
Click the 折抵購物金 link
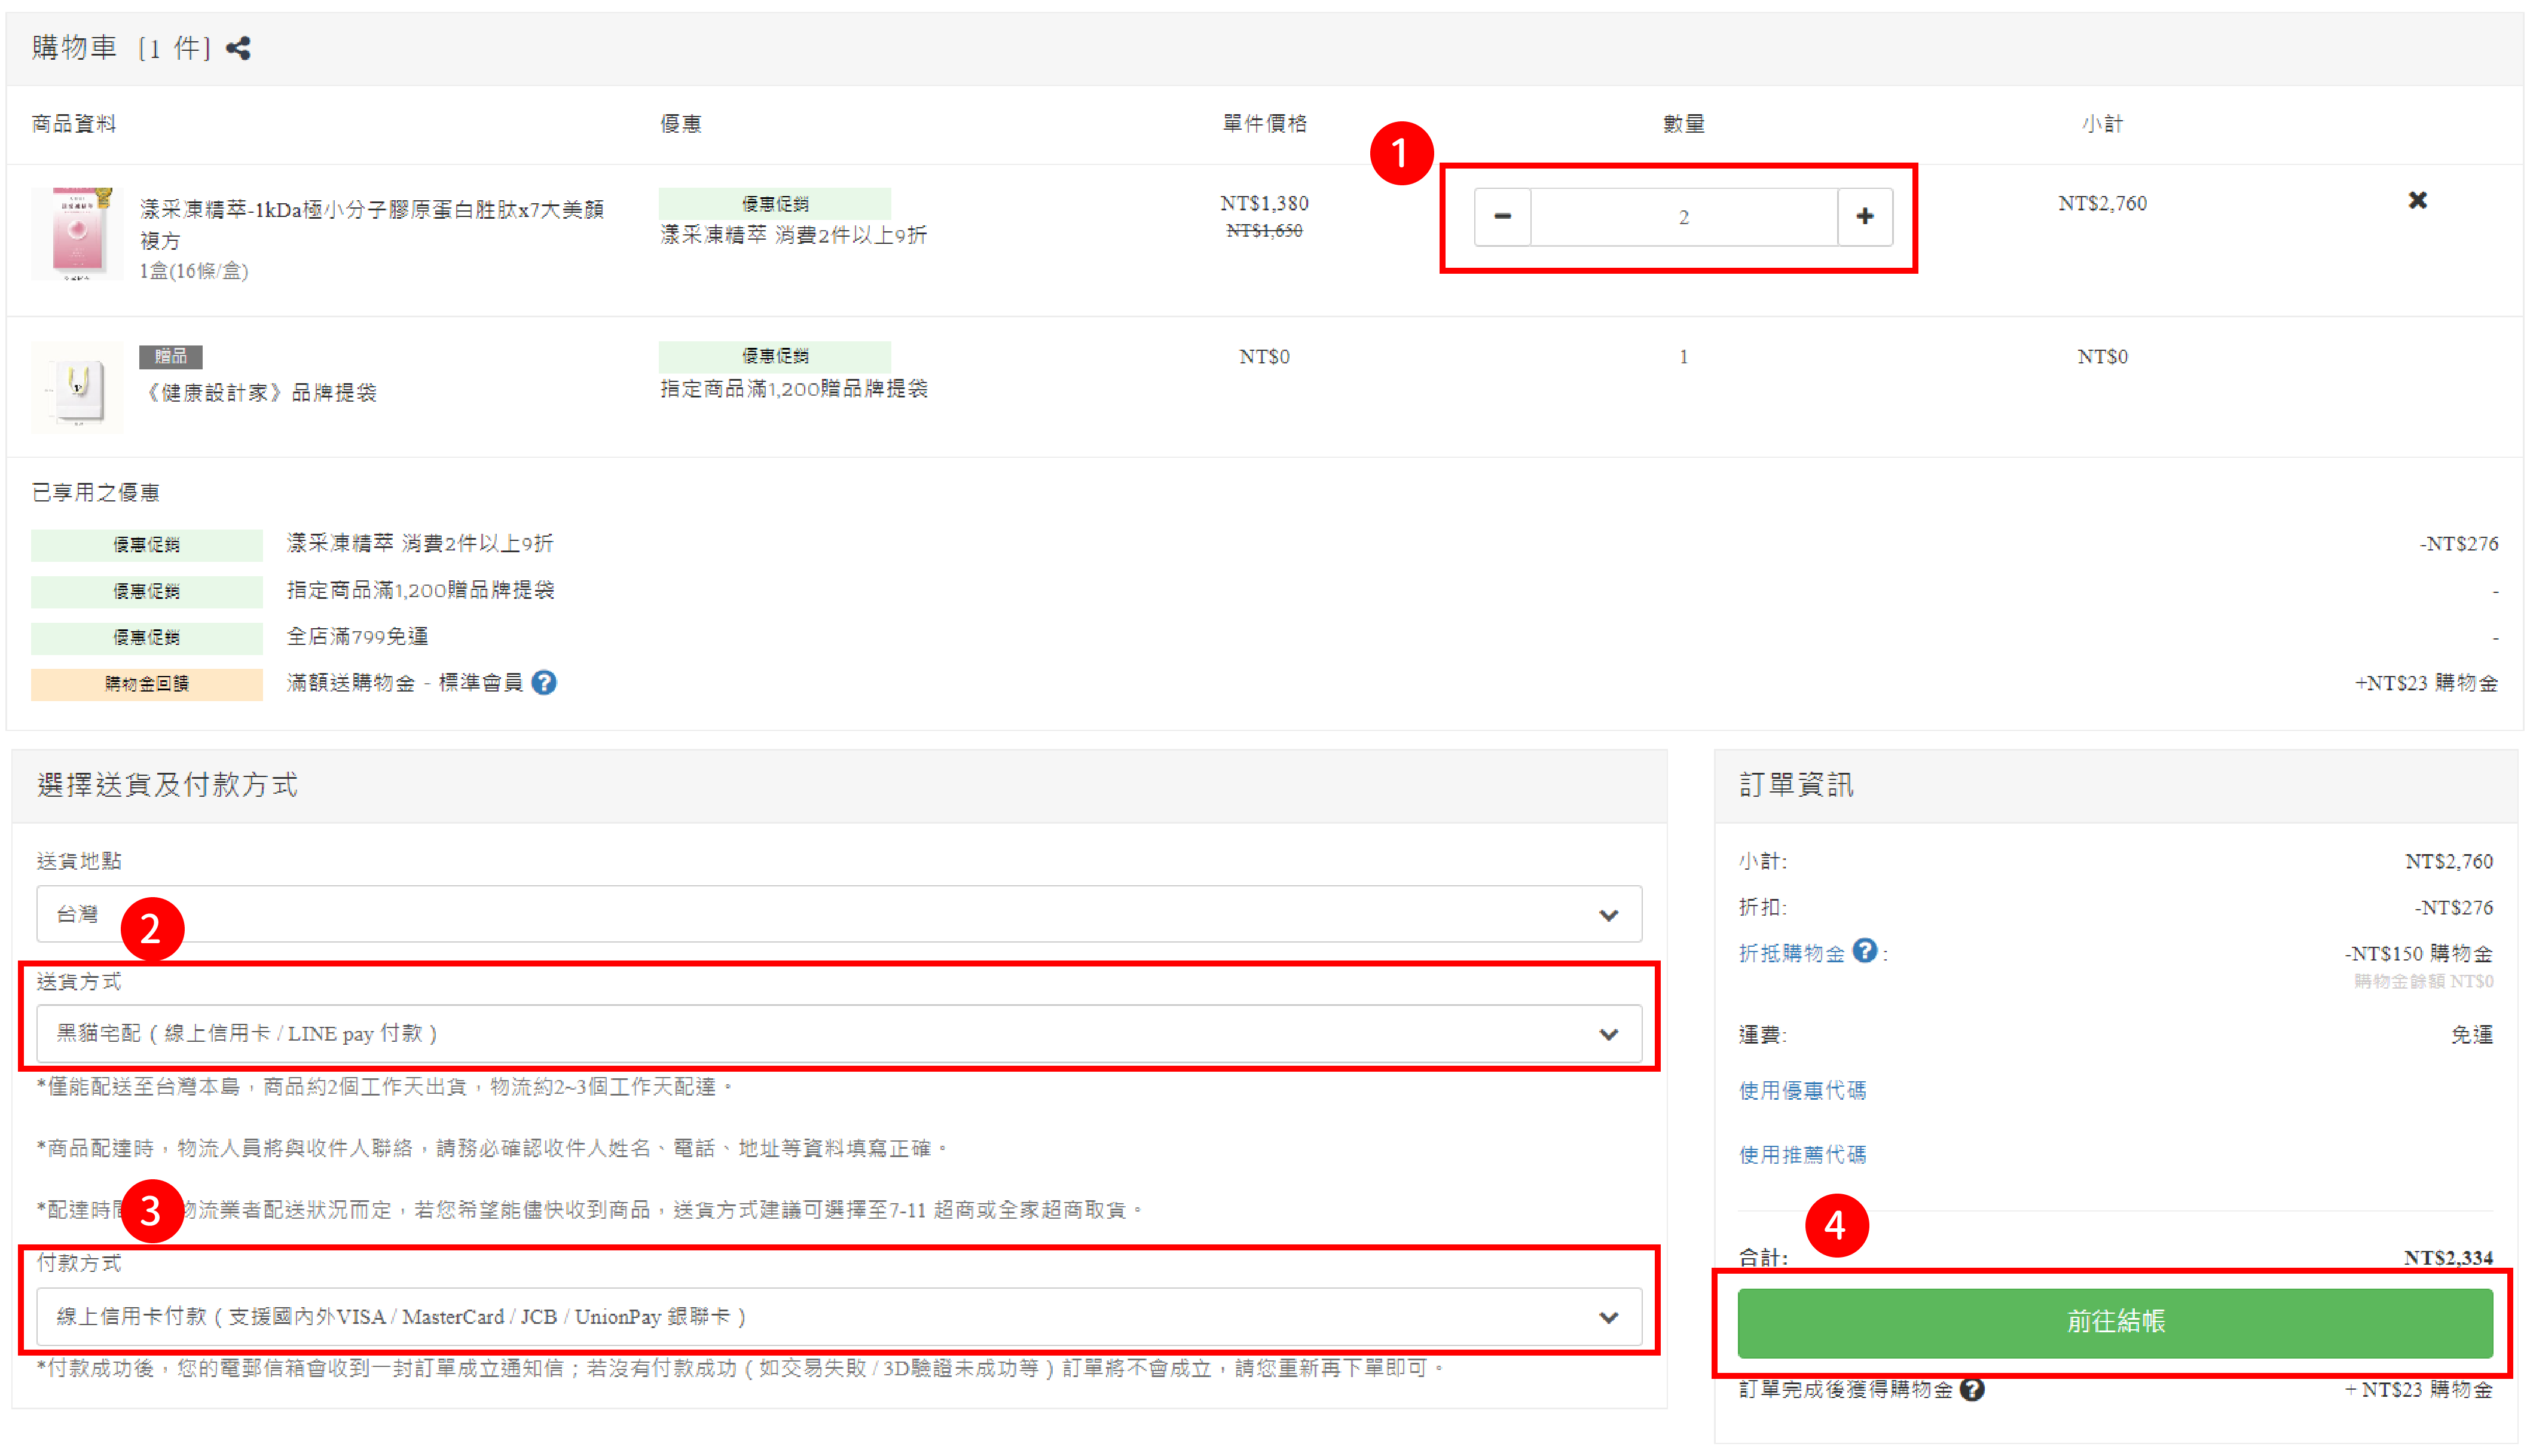point(1791,953)
